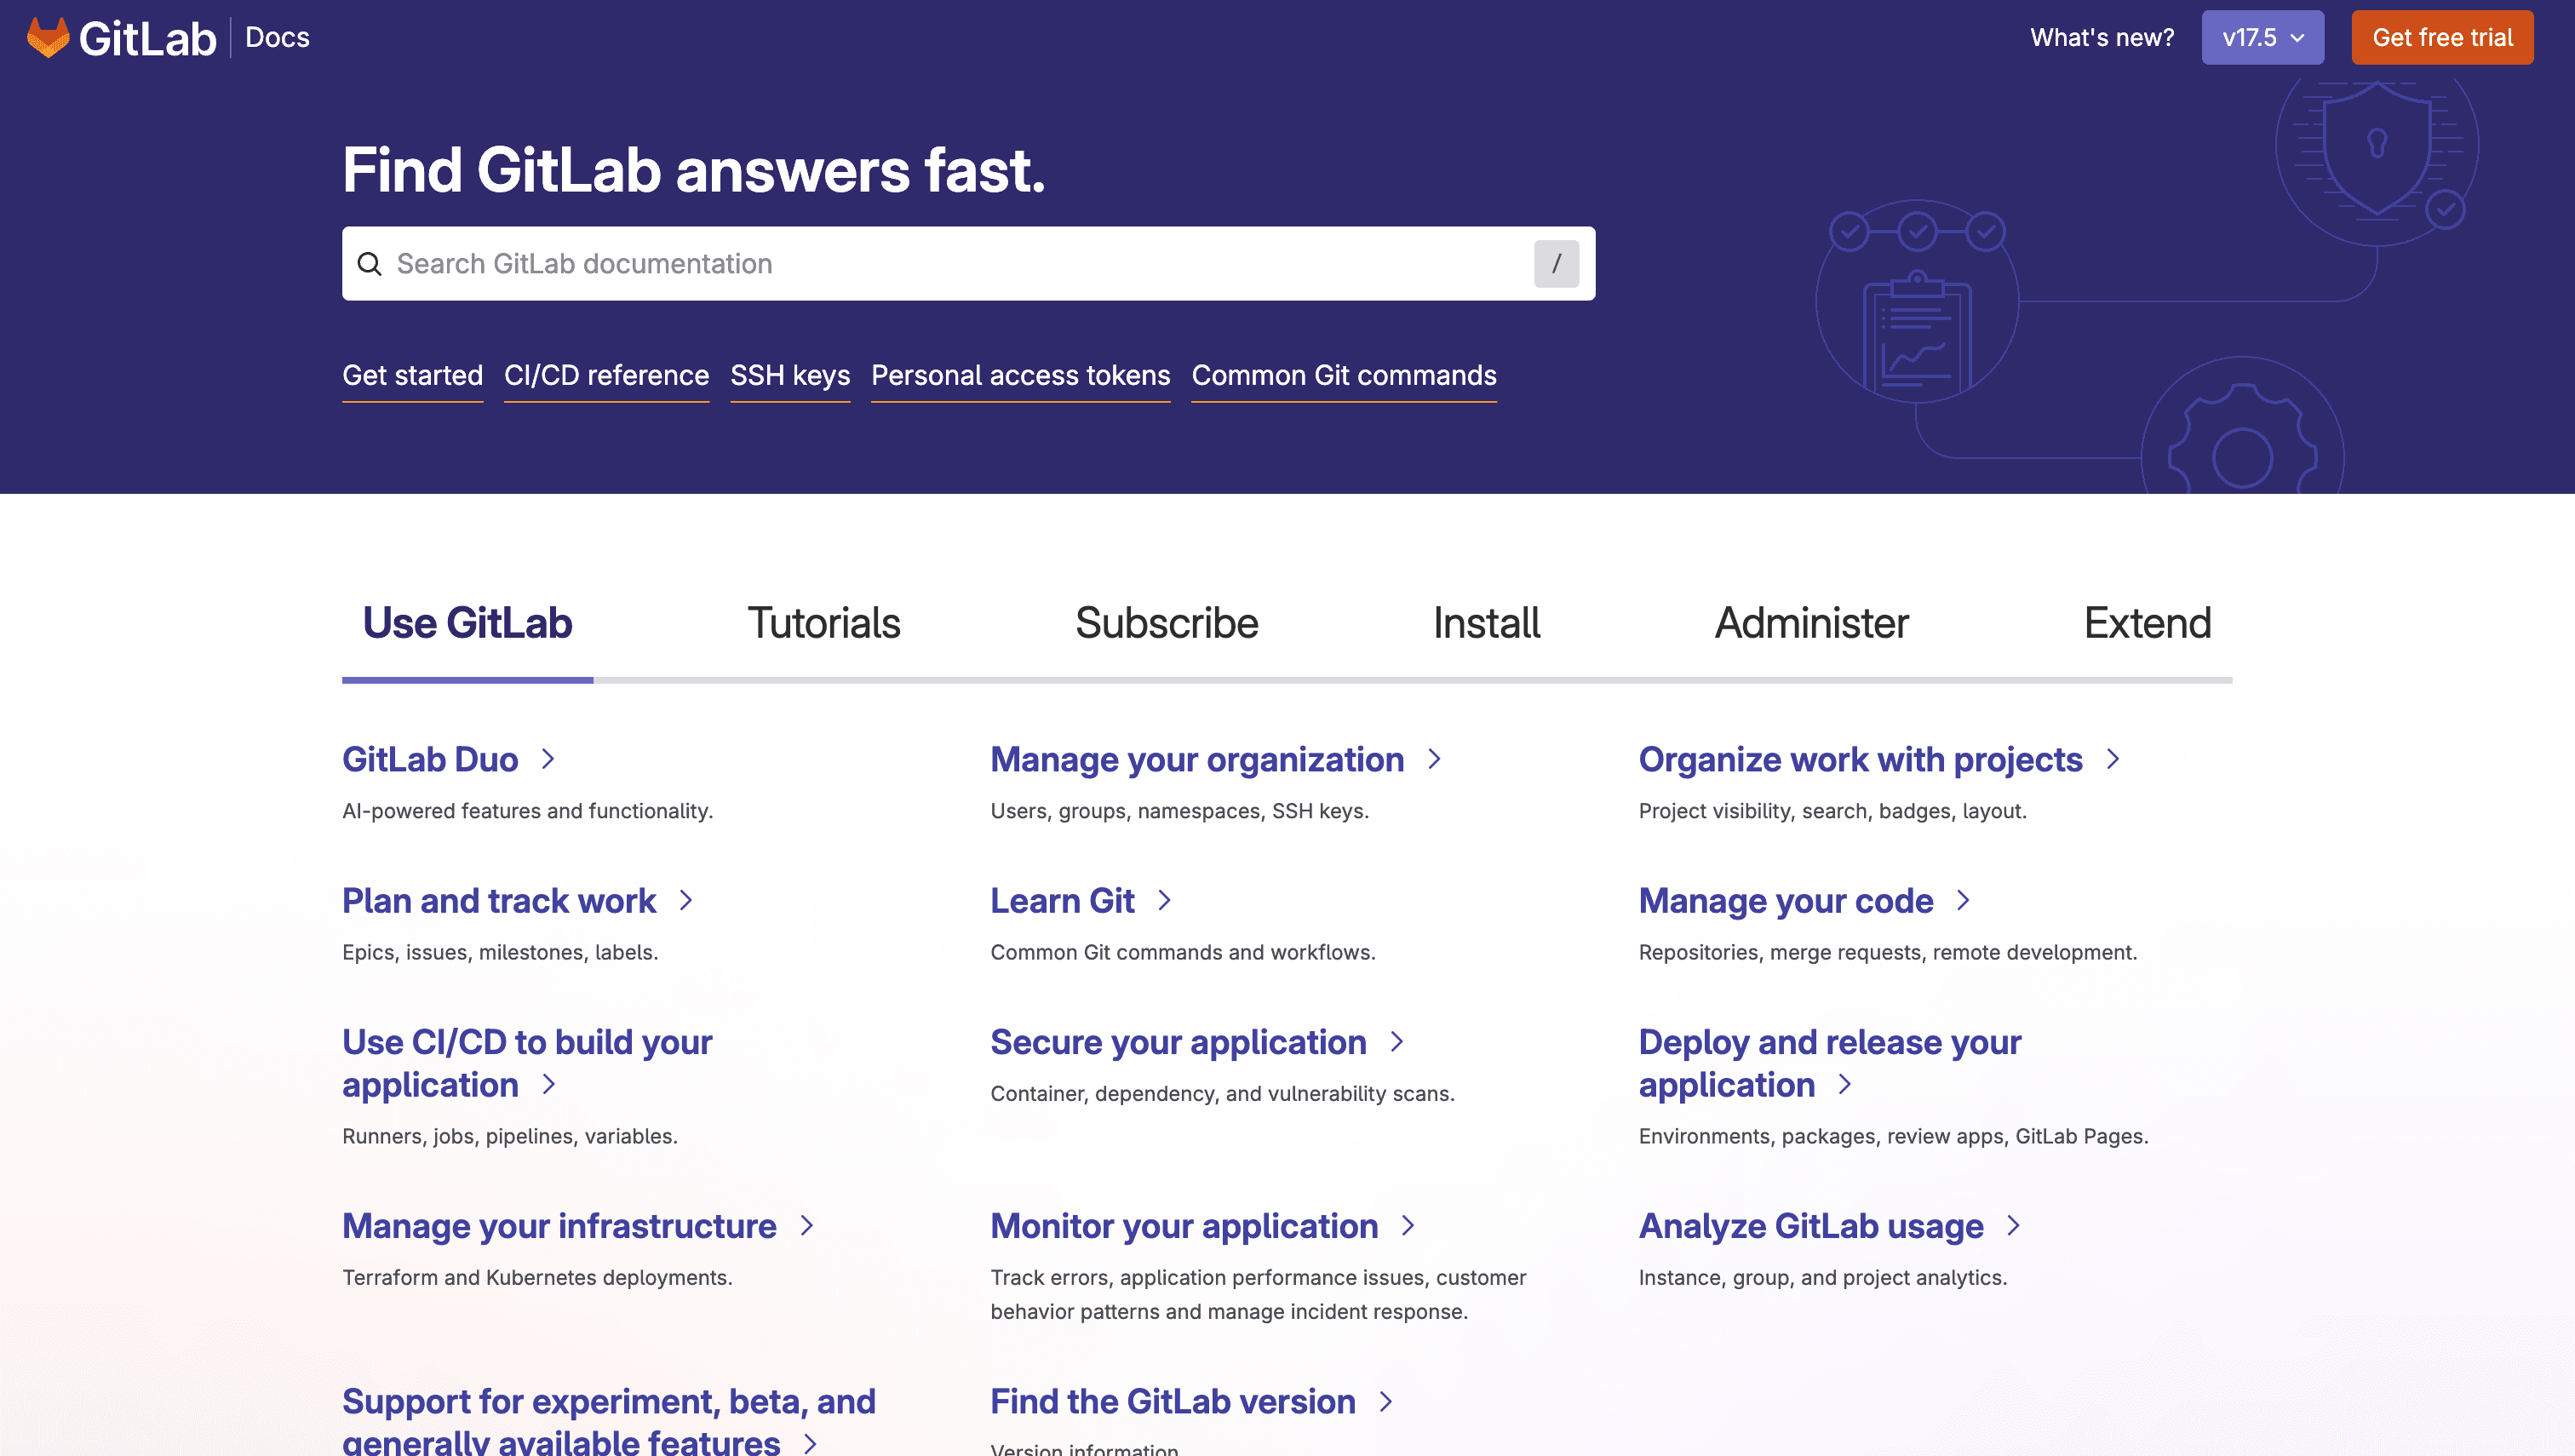Click the documentation search input field
Screen dimensions: 2575x1456
tap(969, 264)
